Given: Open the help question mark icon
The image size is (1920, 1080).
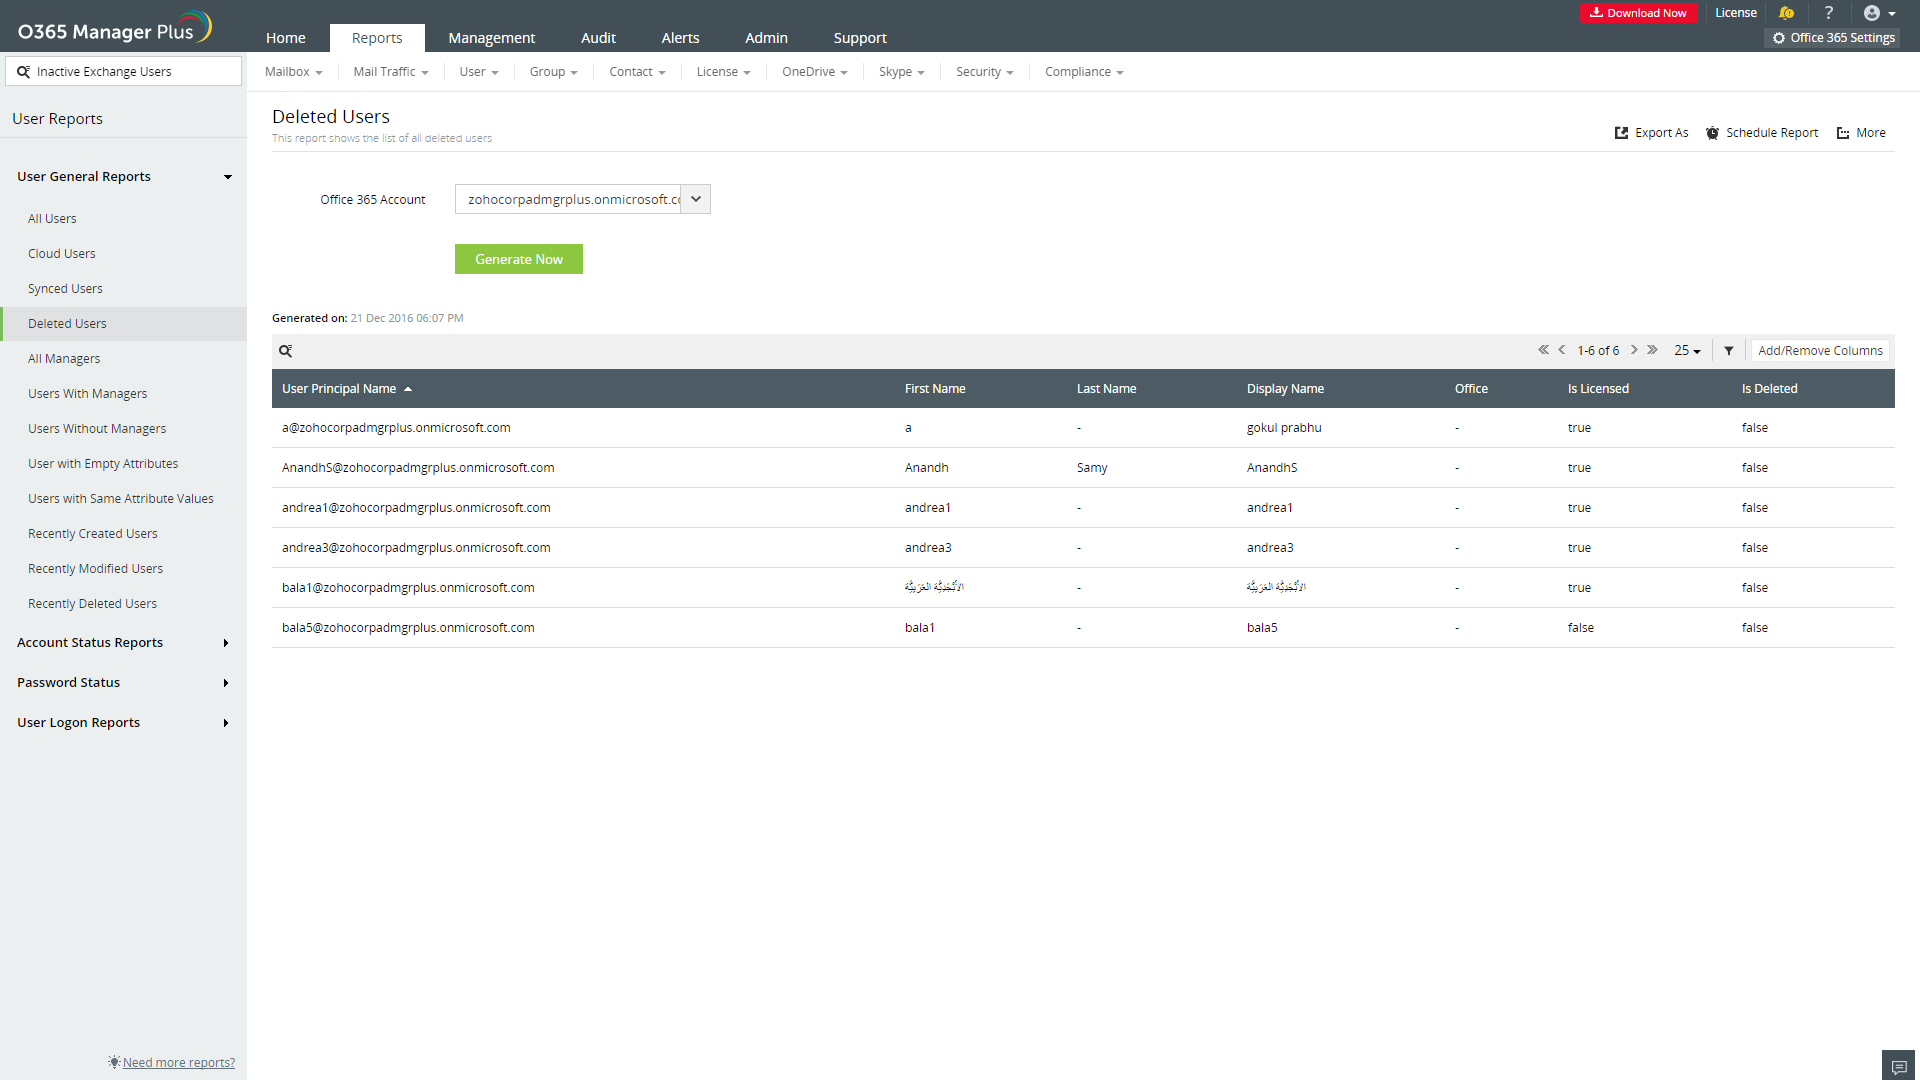Looking at the screenshot, I should pyautogui.click(x=1829, y=13).
